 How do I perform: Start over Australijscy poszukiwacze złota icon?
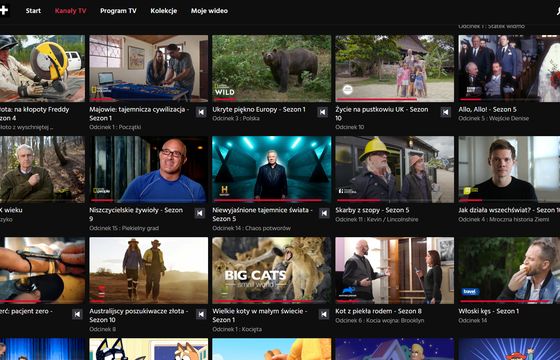(201, 314)
